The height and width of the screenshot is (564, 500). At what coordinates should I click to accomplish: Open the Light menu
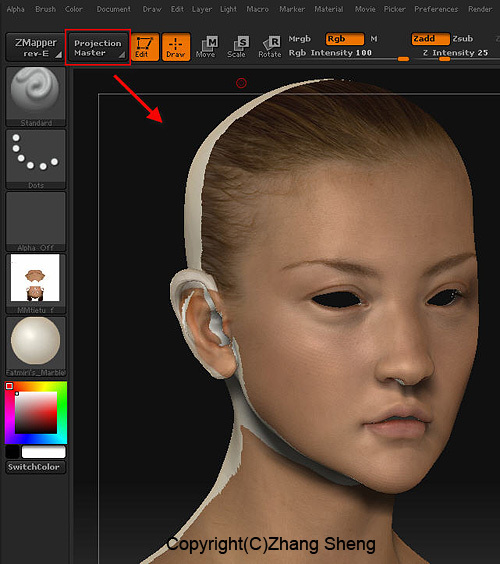click(228, 9)
